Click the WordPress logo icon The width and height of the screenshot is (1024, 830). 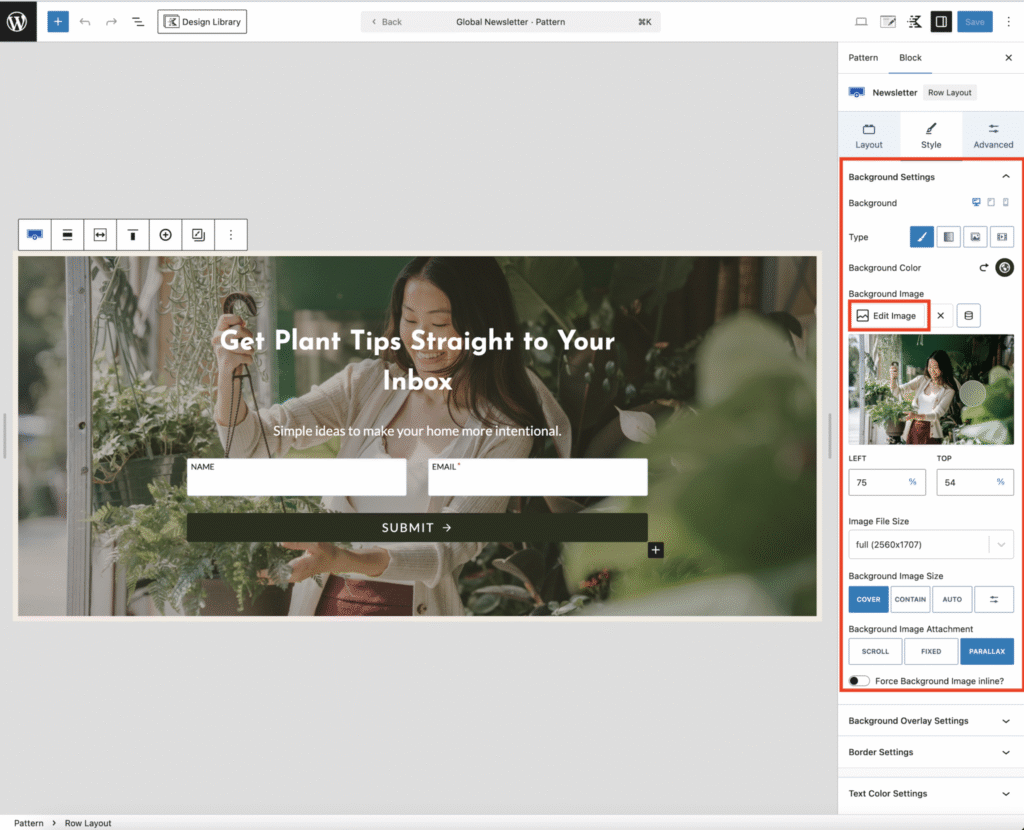coord(18,21)
